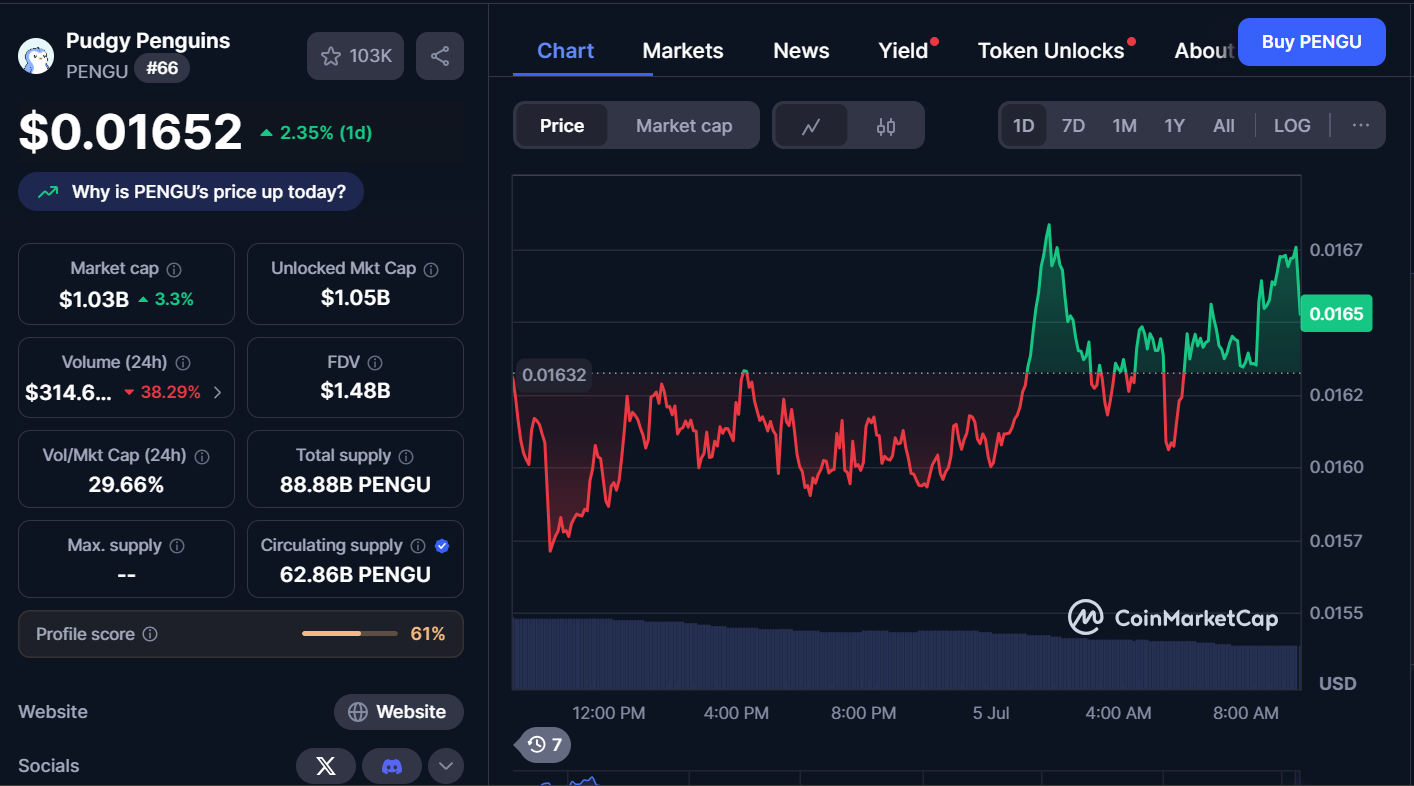The width and height of the screenshot is (1414, 786).
Task: Click the Vol/Mkt Cap (24h) info icon
Action: [202, 456]
